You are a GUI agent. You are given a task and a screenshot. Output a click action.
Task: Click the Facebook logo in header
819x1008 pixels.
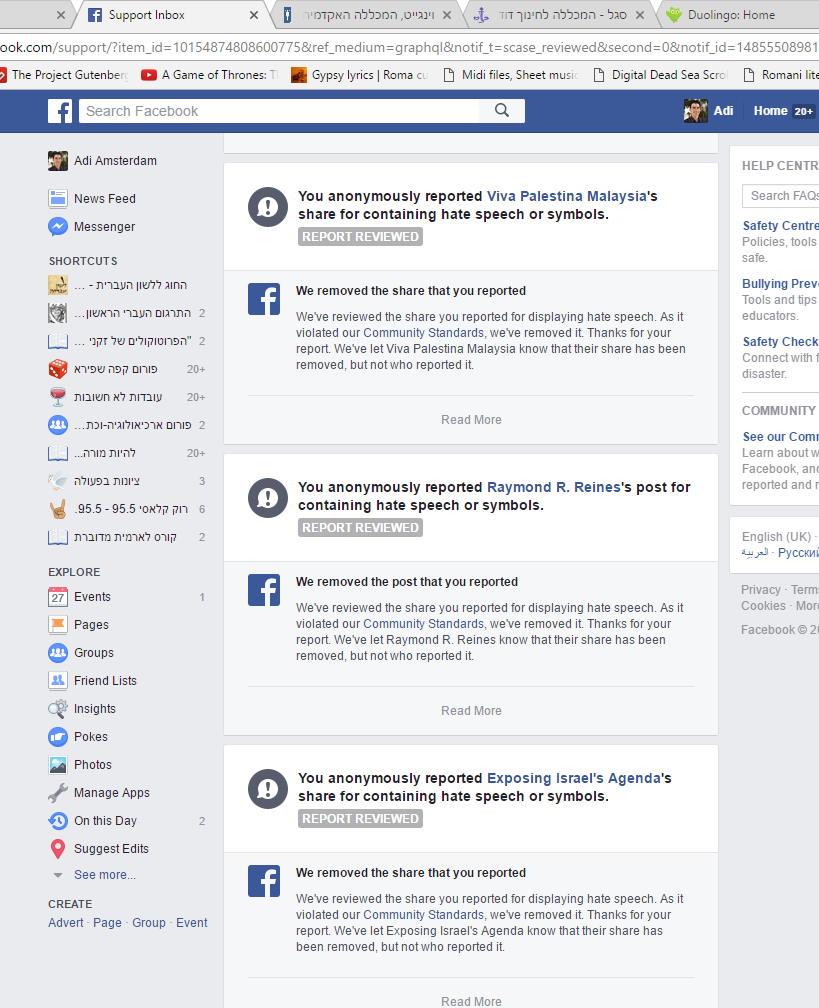tap(60, 111)
